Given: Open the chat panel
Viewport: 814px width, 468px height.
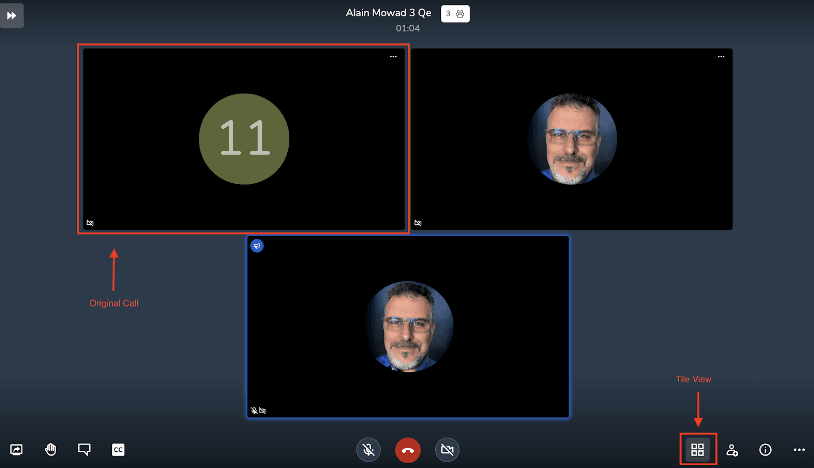Looking at the screenshot, I should click(84, 450).
